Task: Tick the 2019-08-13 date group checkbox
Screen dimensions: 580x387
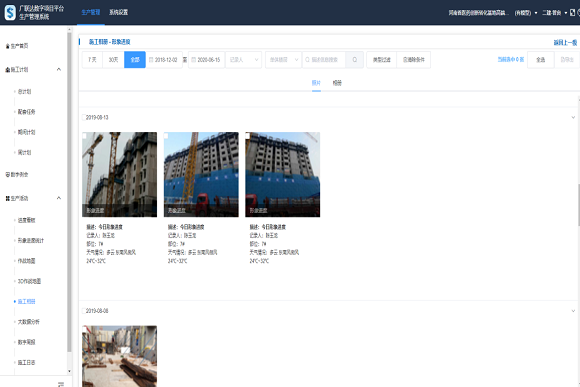Action: (x=84, y=117)
